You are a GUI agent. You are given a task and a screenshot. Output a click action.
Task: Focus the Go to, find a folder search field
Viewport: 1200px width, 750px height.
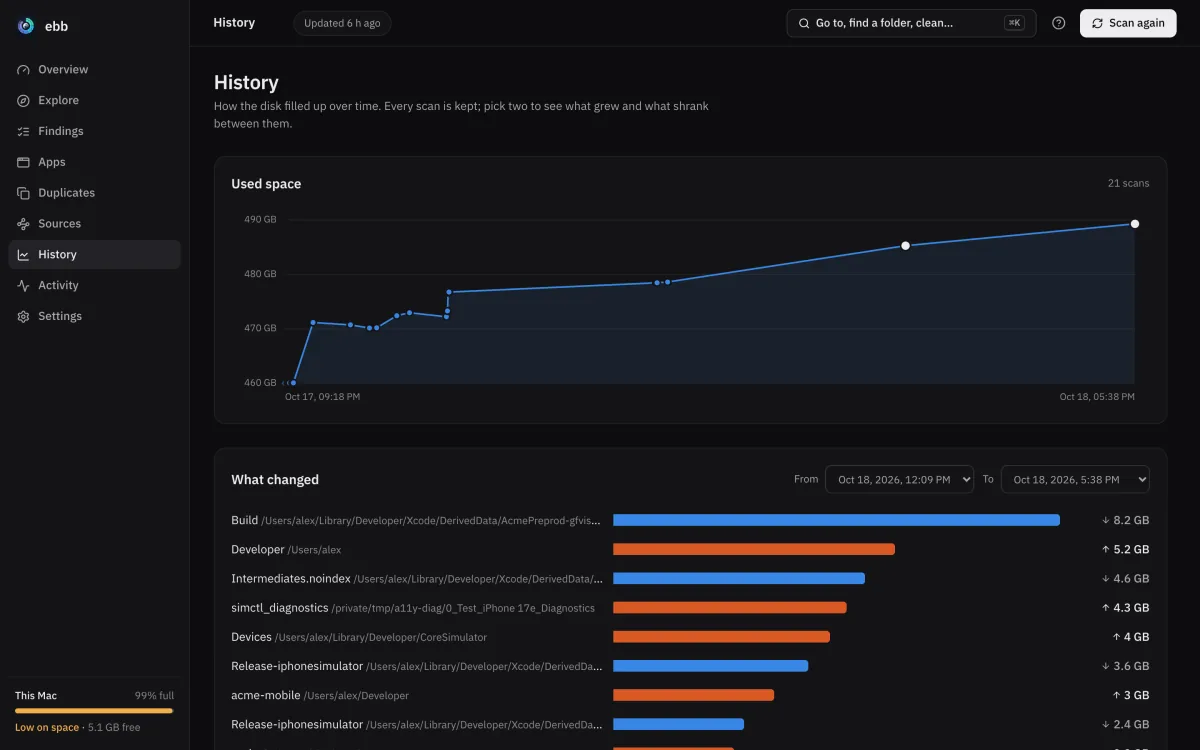point(911,23)
